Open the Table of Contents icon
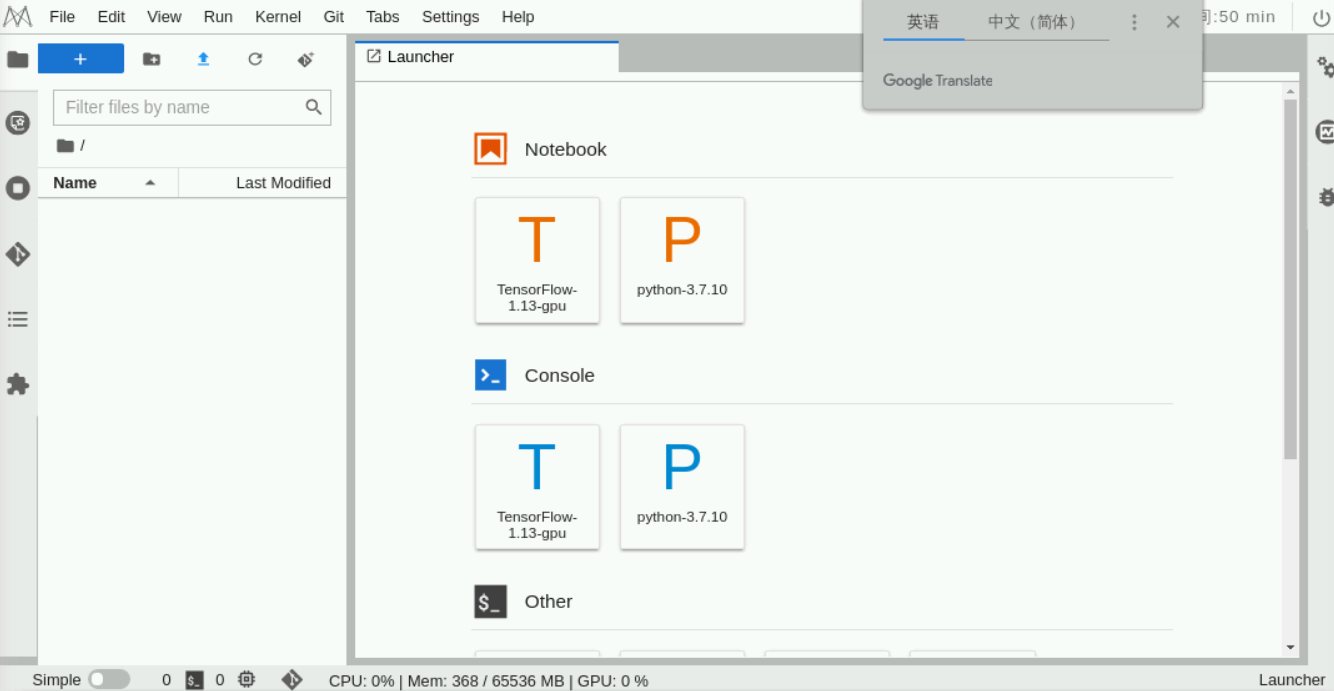The image size is (1334, 691). (x=18, y=319)
